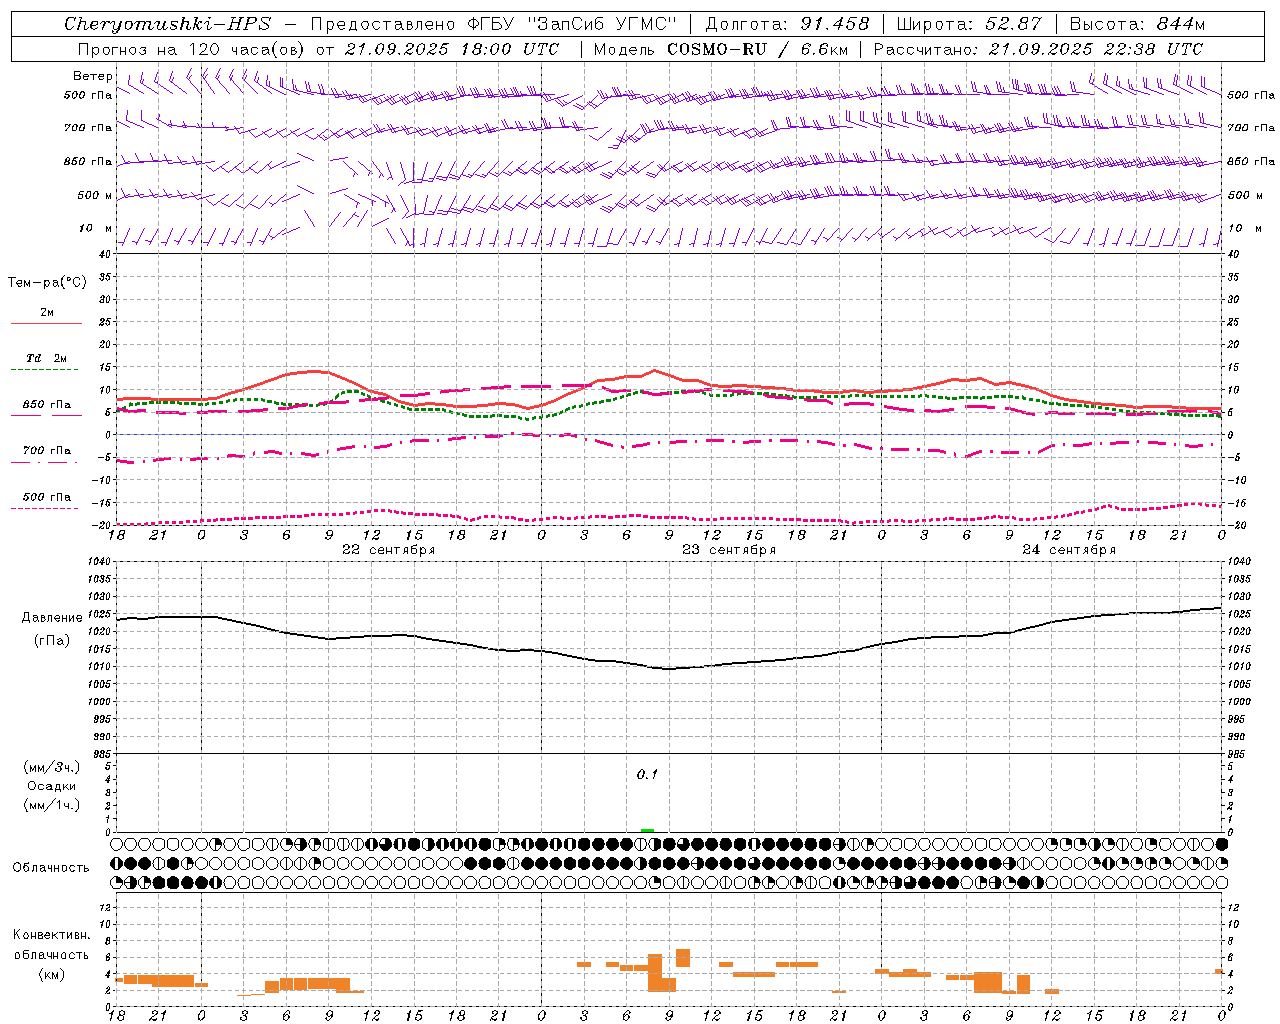Click the Cheryomushki-HPS station title
The width and height of the screenshot is (1280, 1024).
[167, 24]
